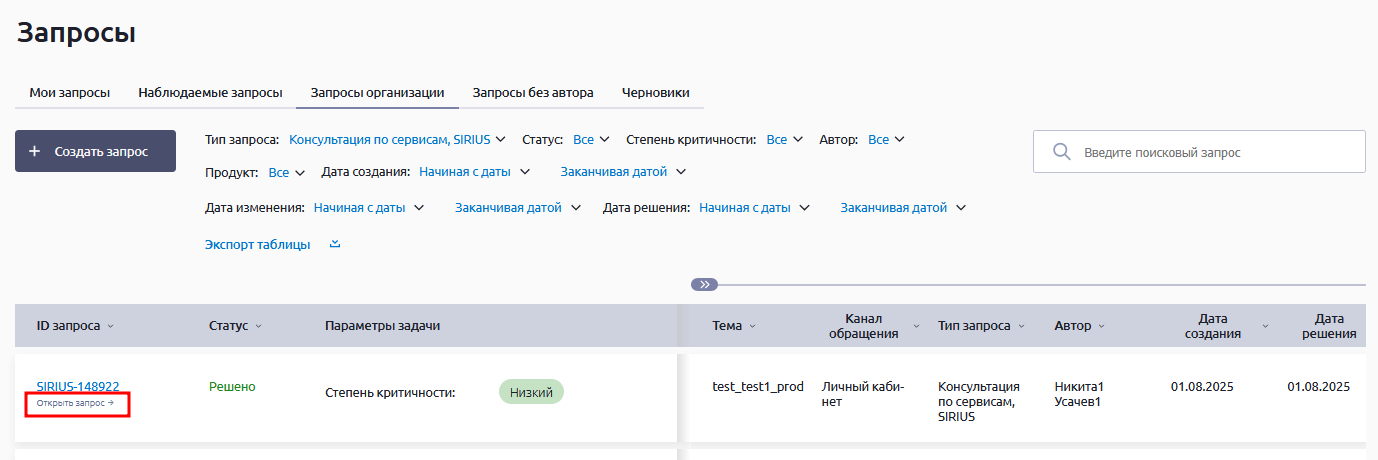The width and height of the screenshot is (1378, 460).
Task: Open the Степень критичности filter dropdown
Action: 784,140
